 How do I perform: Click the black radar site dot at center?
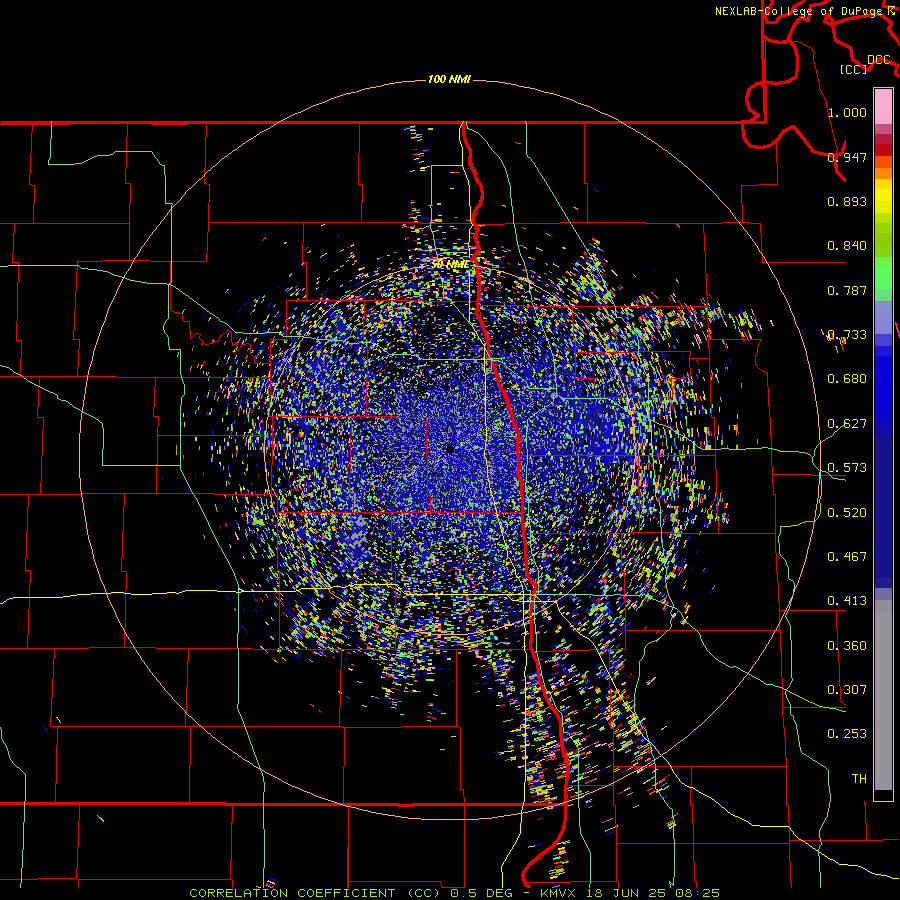click(450, 449)
